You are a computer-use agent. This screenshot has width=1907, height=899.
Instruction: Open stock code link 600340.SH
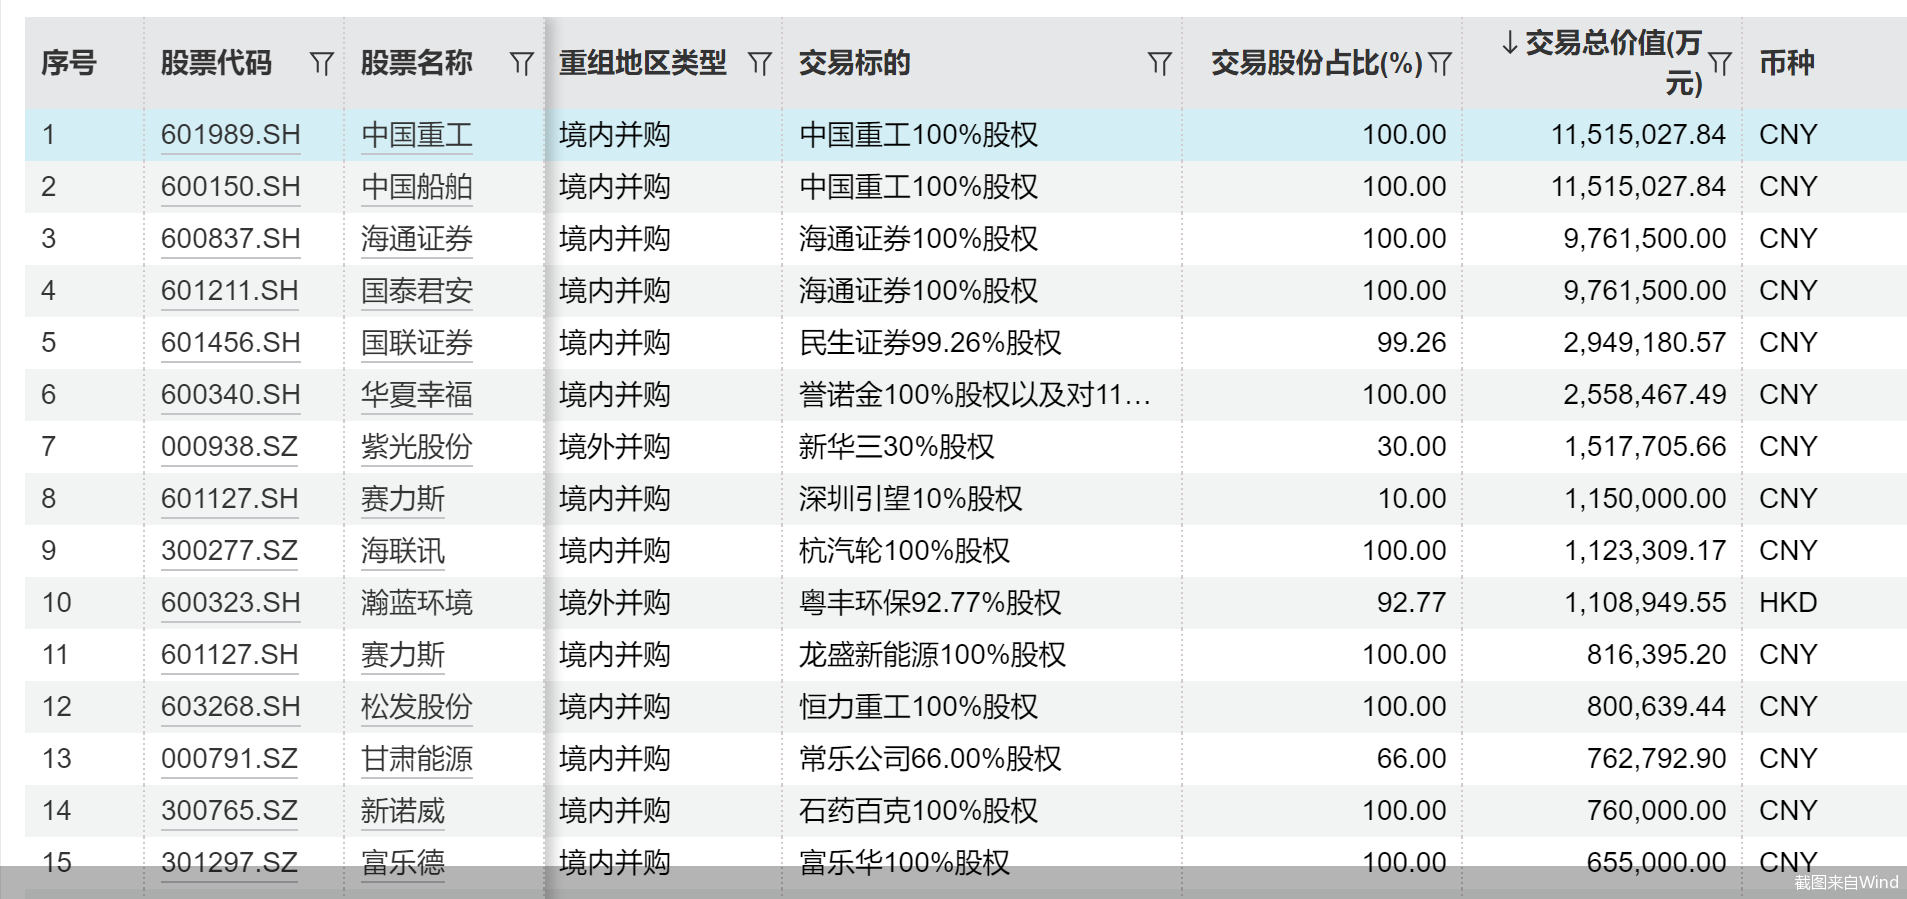[x=231, y=395]
